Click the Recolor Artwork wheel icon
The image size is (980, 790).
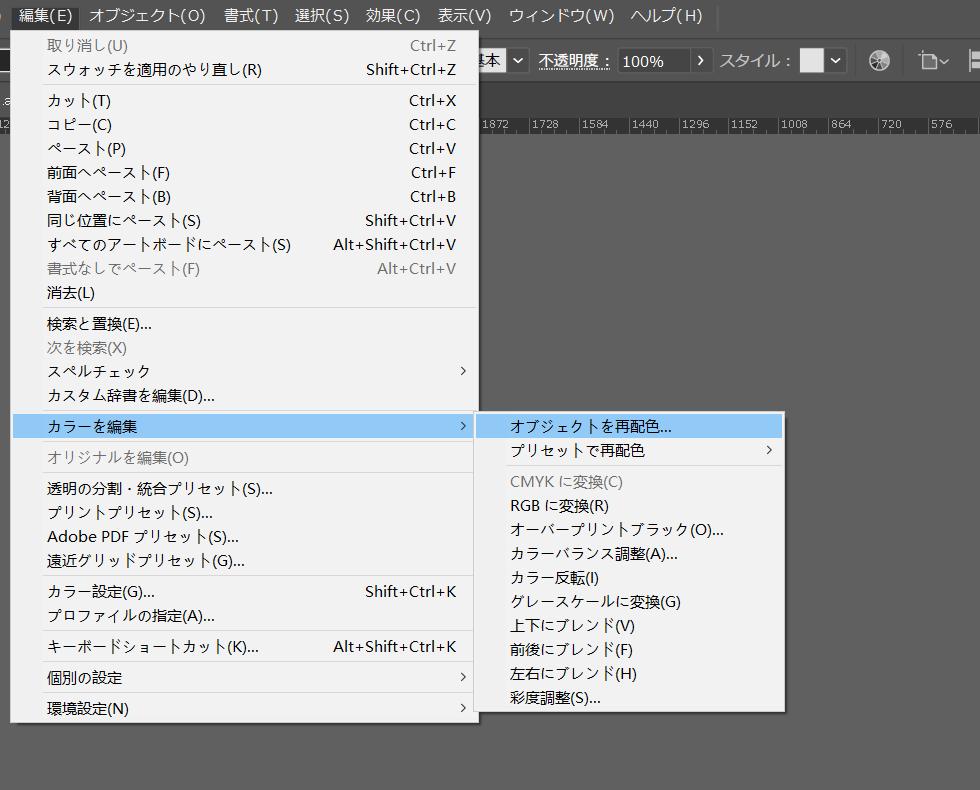pyautogui.click(x=879, y=61)
